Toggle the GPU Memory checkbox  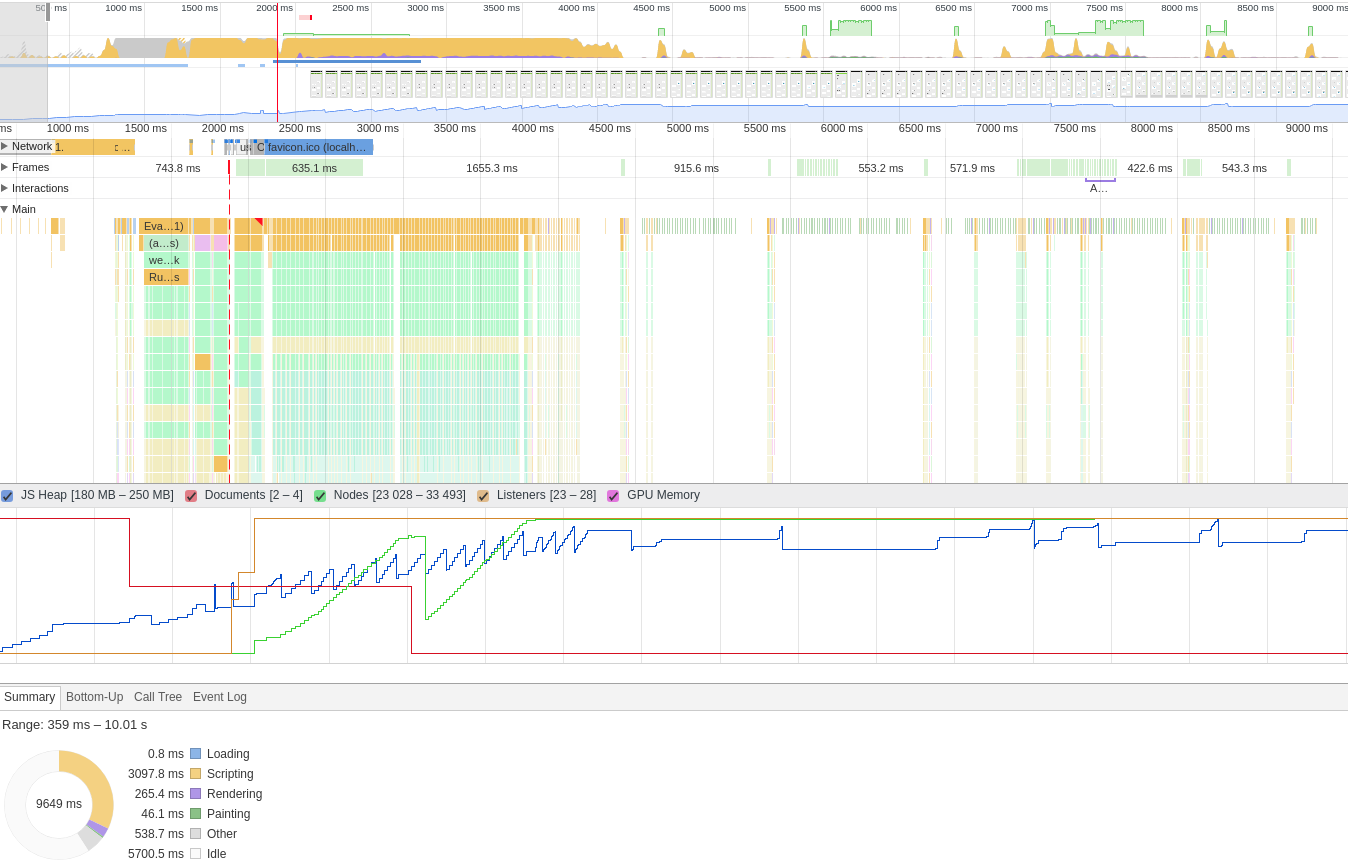(x=613, y=495)
